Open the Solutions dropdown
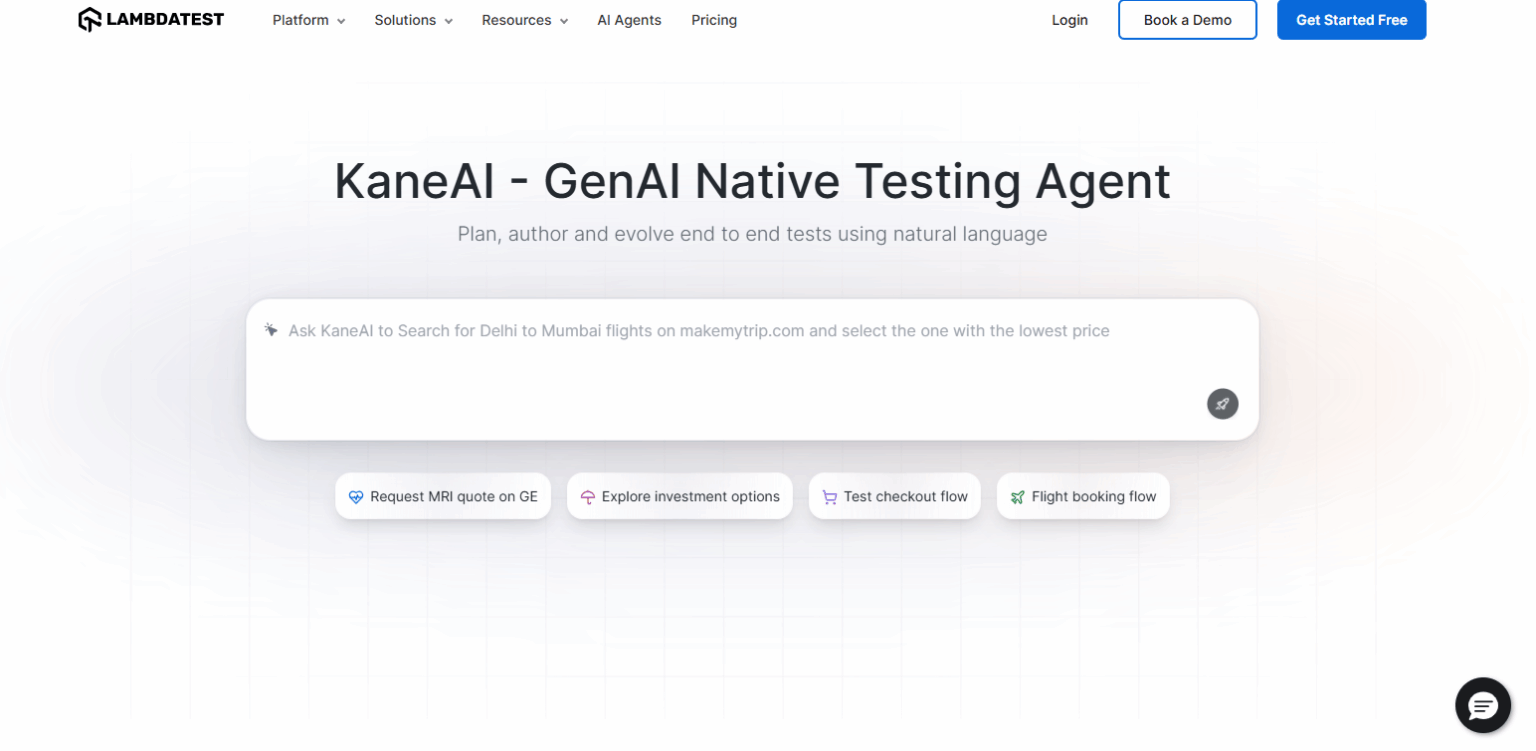Screen dimensions: 1536x751 [x=412, y=20]
